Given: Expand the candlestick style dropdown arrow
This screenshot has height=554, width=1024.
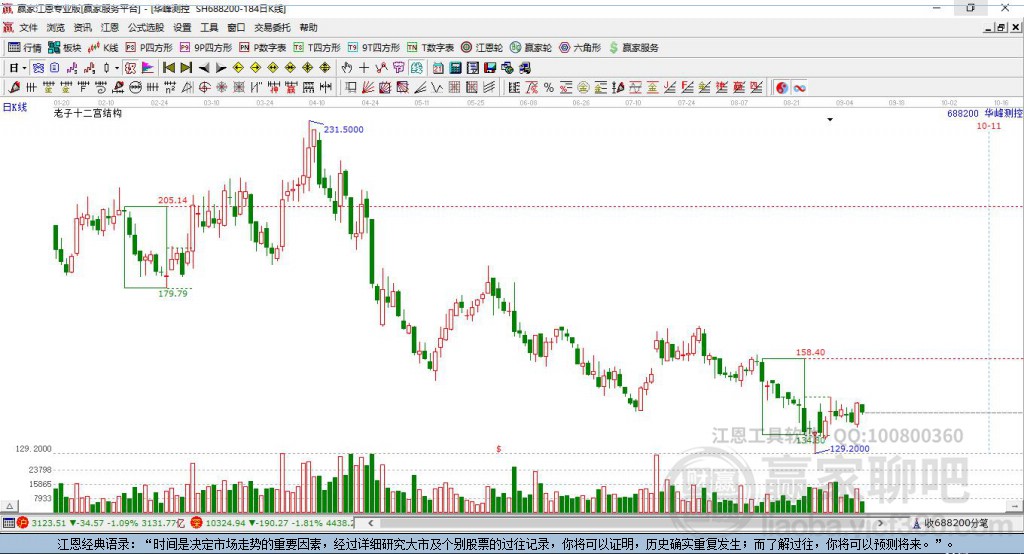Looking at the screenshot, I should [x=117, y=68].
